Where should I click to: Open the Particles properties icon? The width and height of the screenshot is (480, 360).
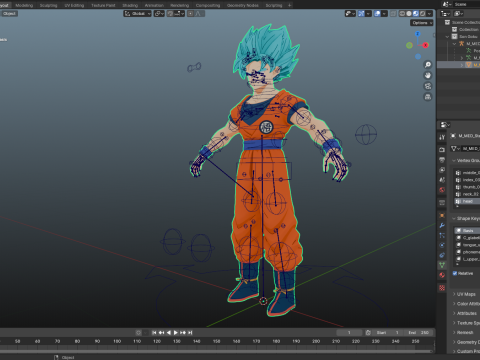(442, 235)
